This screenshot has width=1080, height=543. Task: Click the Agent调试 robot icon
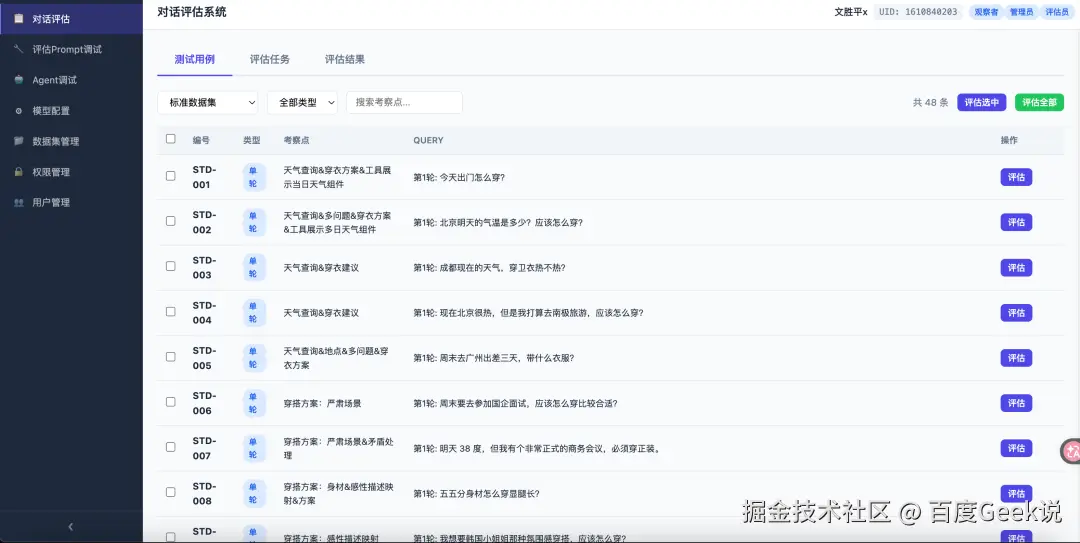pyautogui.click(x=19, y=80)
